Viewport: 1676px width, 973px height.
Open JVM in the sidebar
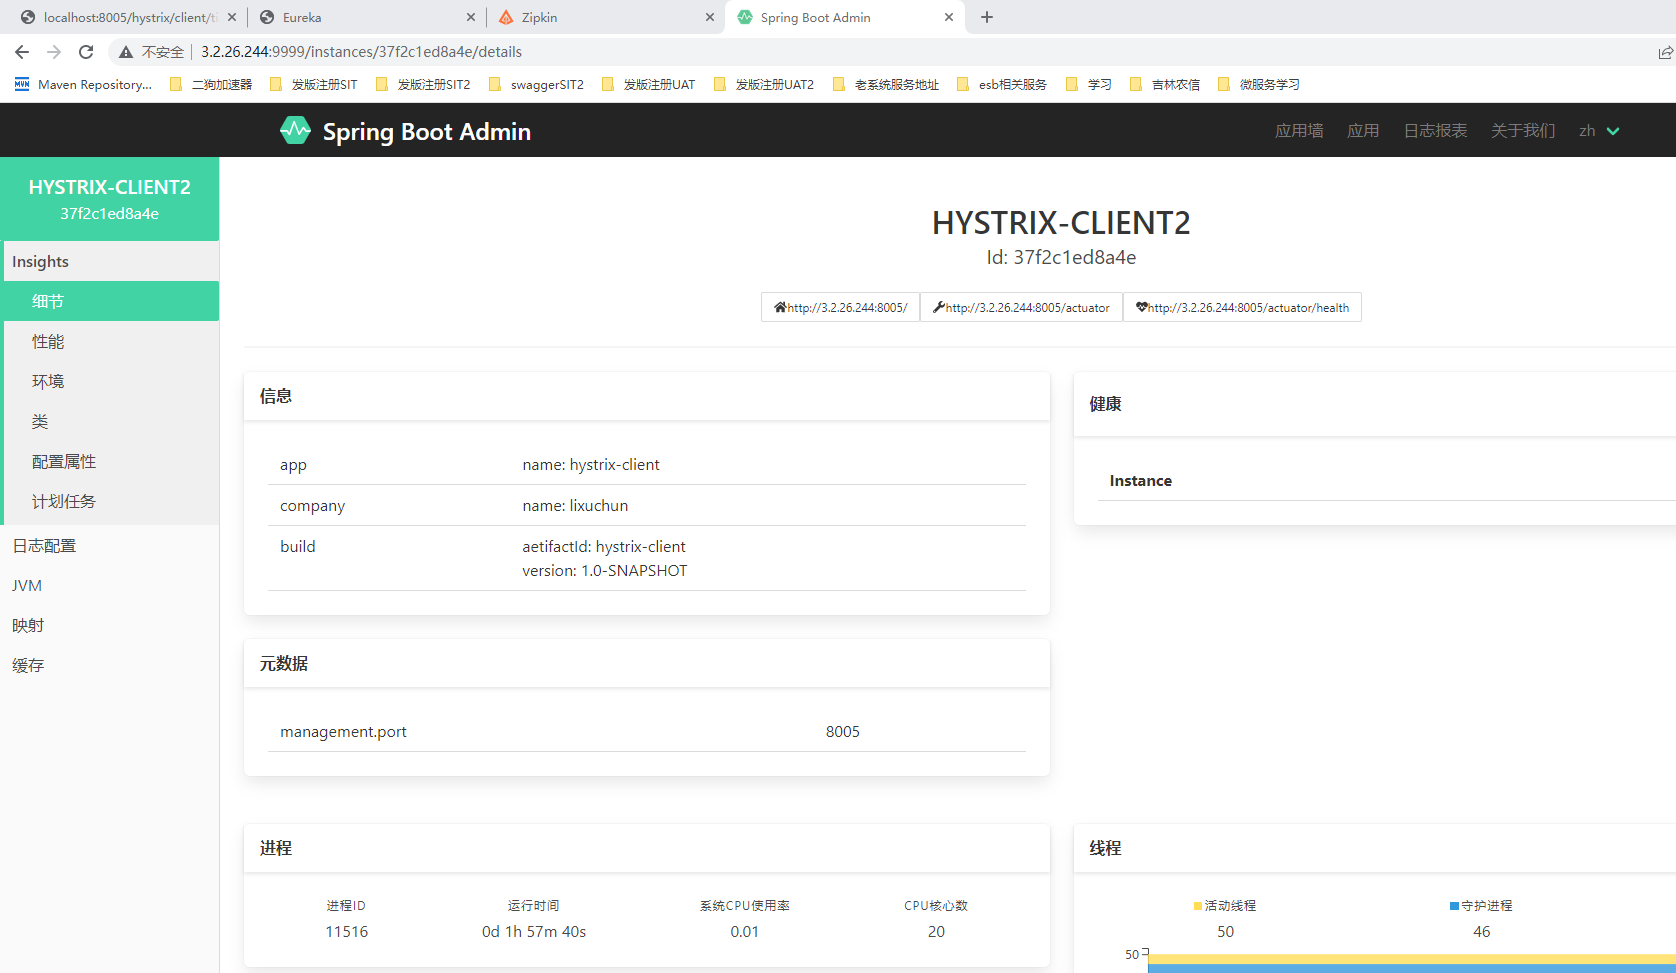(109, 585)
